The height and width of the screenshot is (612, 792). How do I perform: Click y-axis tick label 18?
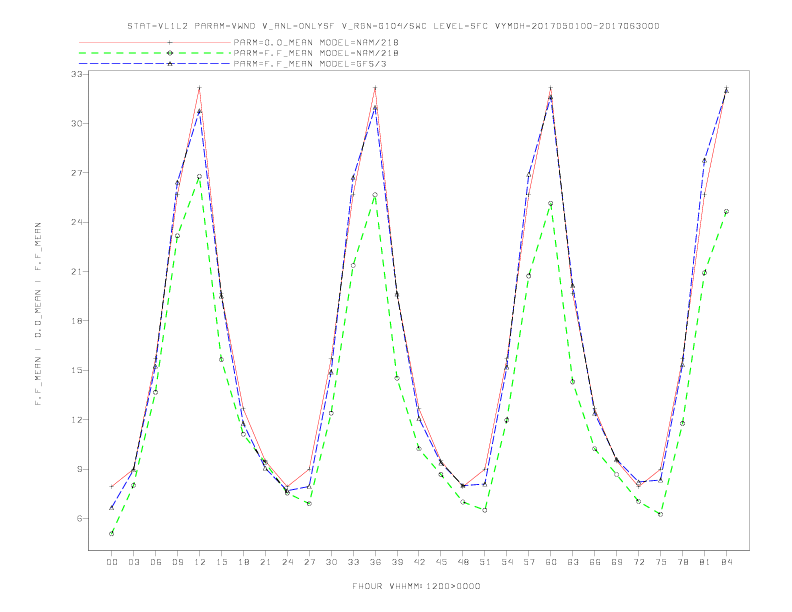coord(77,321)
